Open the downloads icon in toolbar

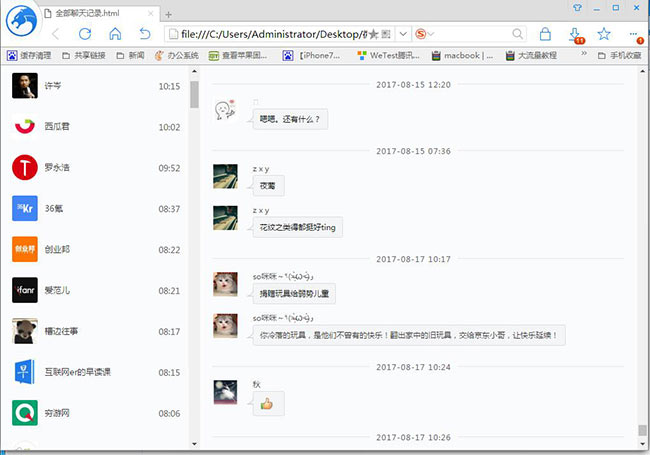(x=575, y=34)
